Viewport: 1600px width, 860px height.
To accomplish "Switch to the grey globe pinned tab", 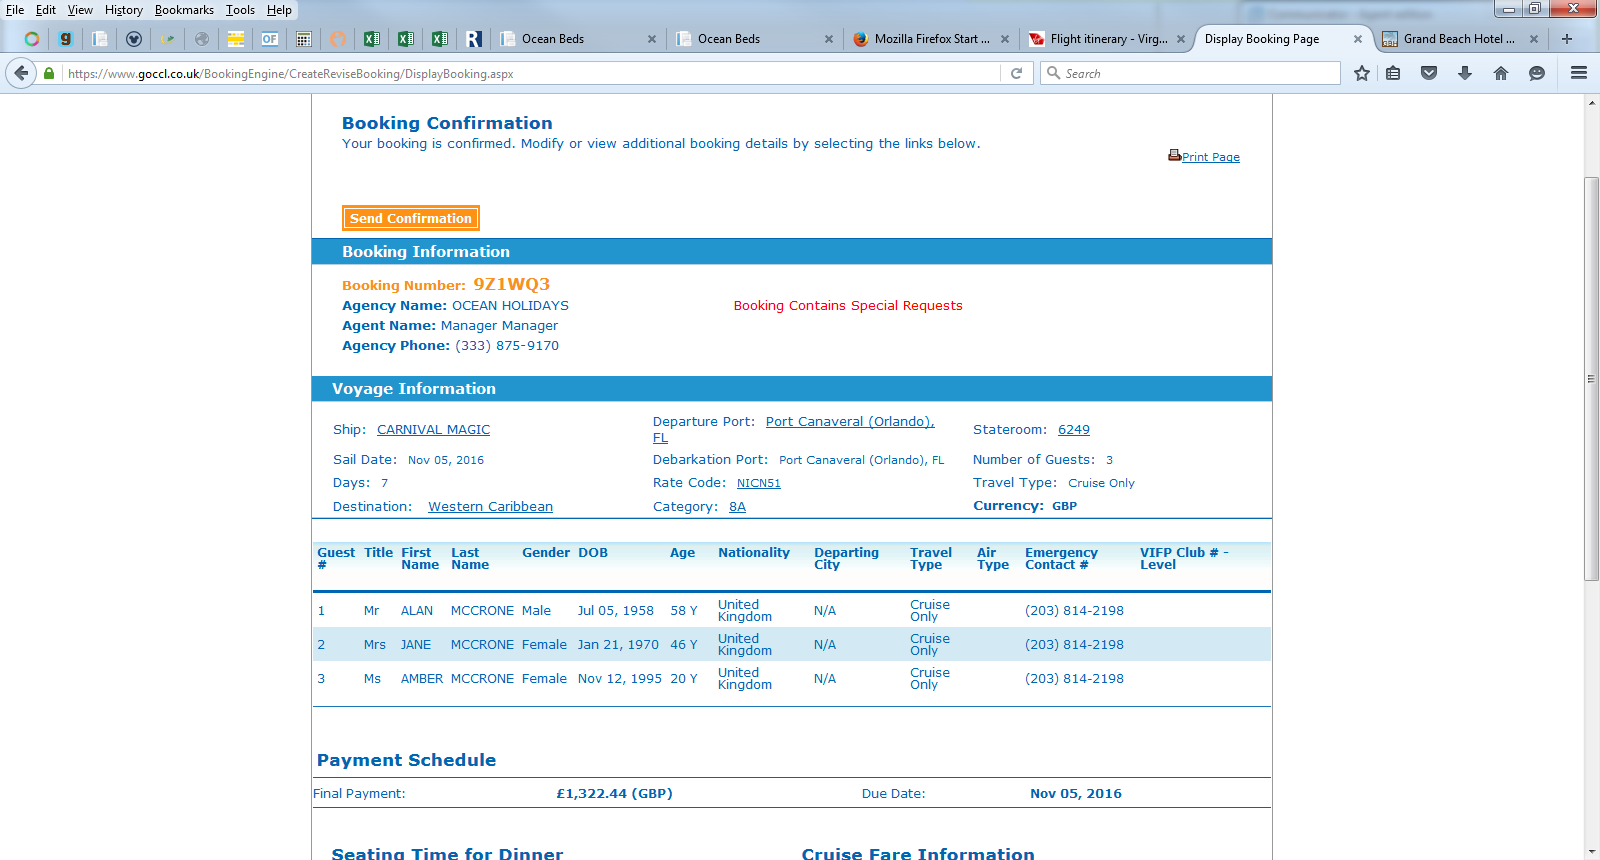I will 202,39.
